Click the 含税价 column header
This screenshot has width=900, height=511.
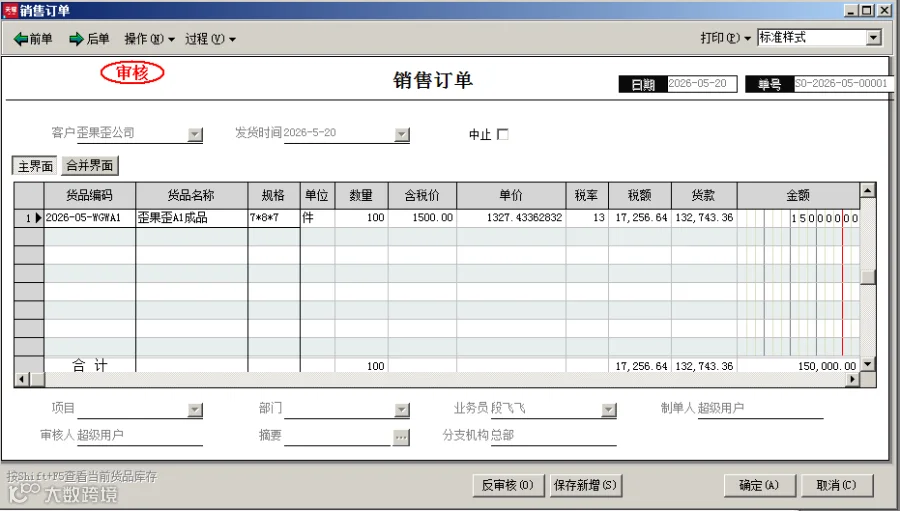(x=422, y=195)
